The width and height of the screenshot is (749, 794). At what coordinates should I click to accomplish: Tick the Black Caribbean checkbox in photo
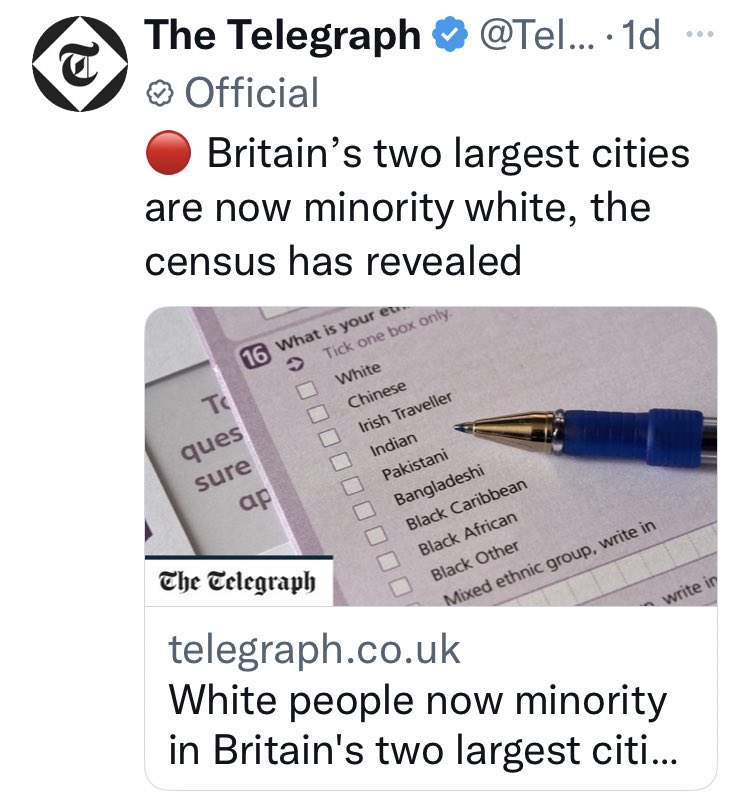[375, 536]
